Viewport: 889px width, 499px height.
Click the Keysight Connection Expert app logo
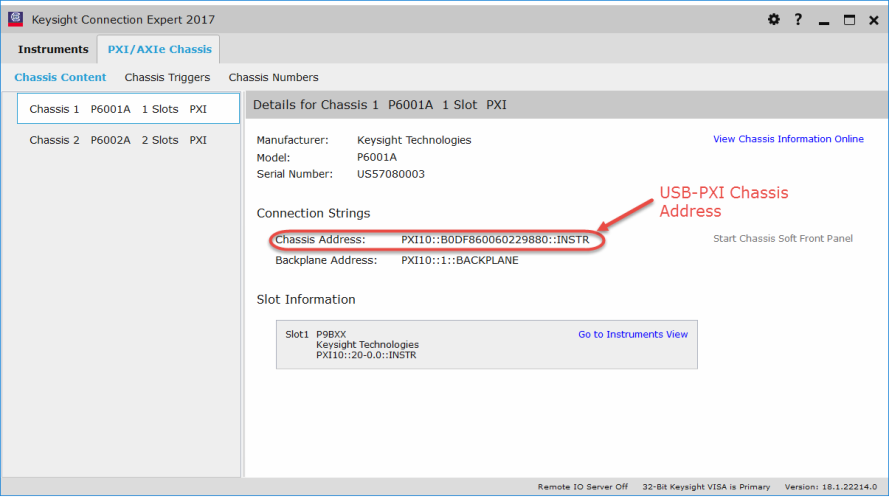coord(16,19)
